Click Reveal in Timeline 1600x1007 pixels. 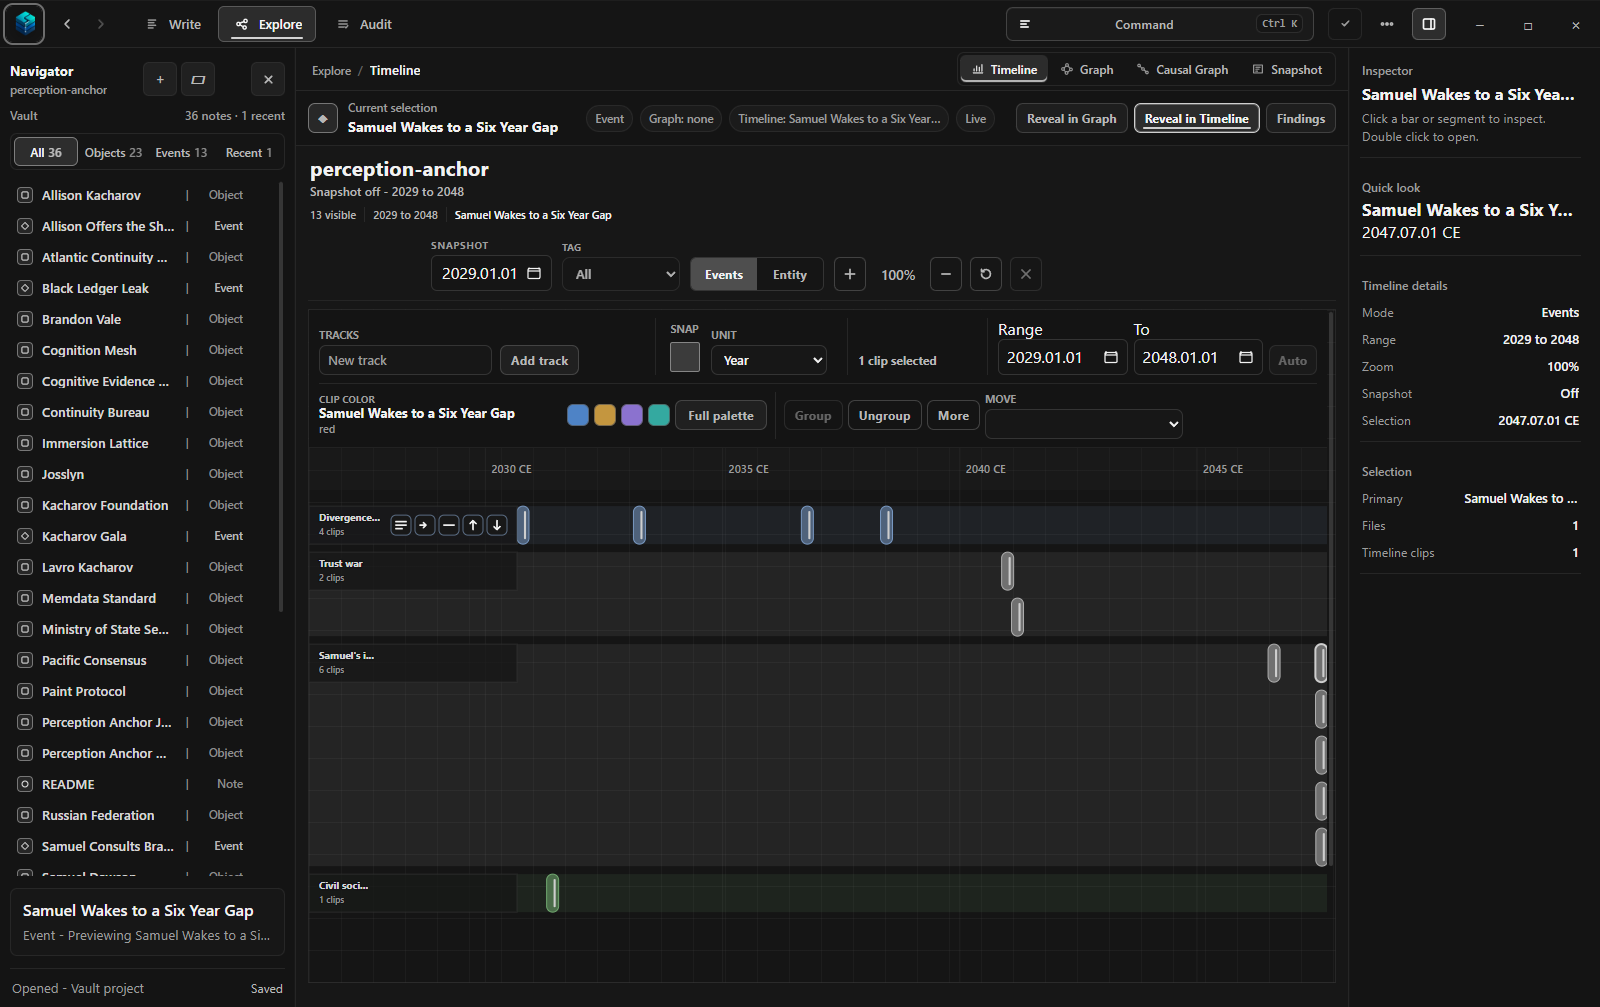[1197, 119]
